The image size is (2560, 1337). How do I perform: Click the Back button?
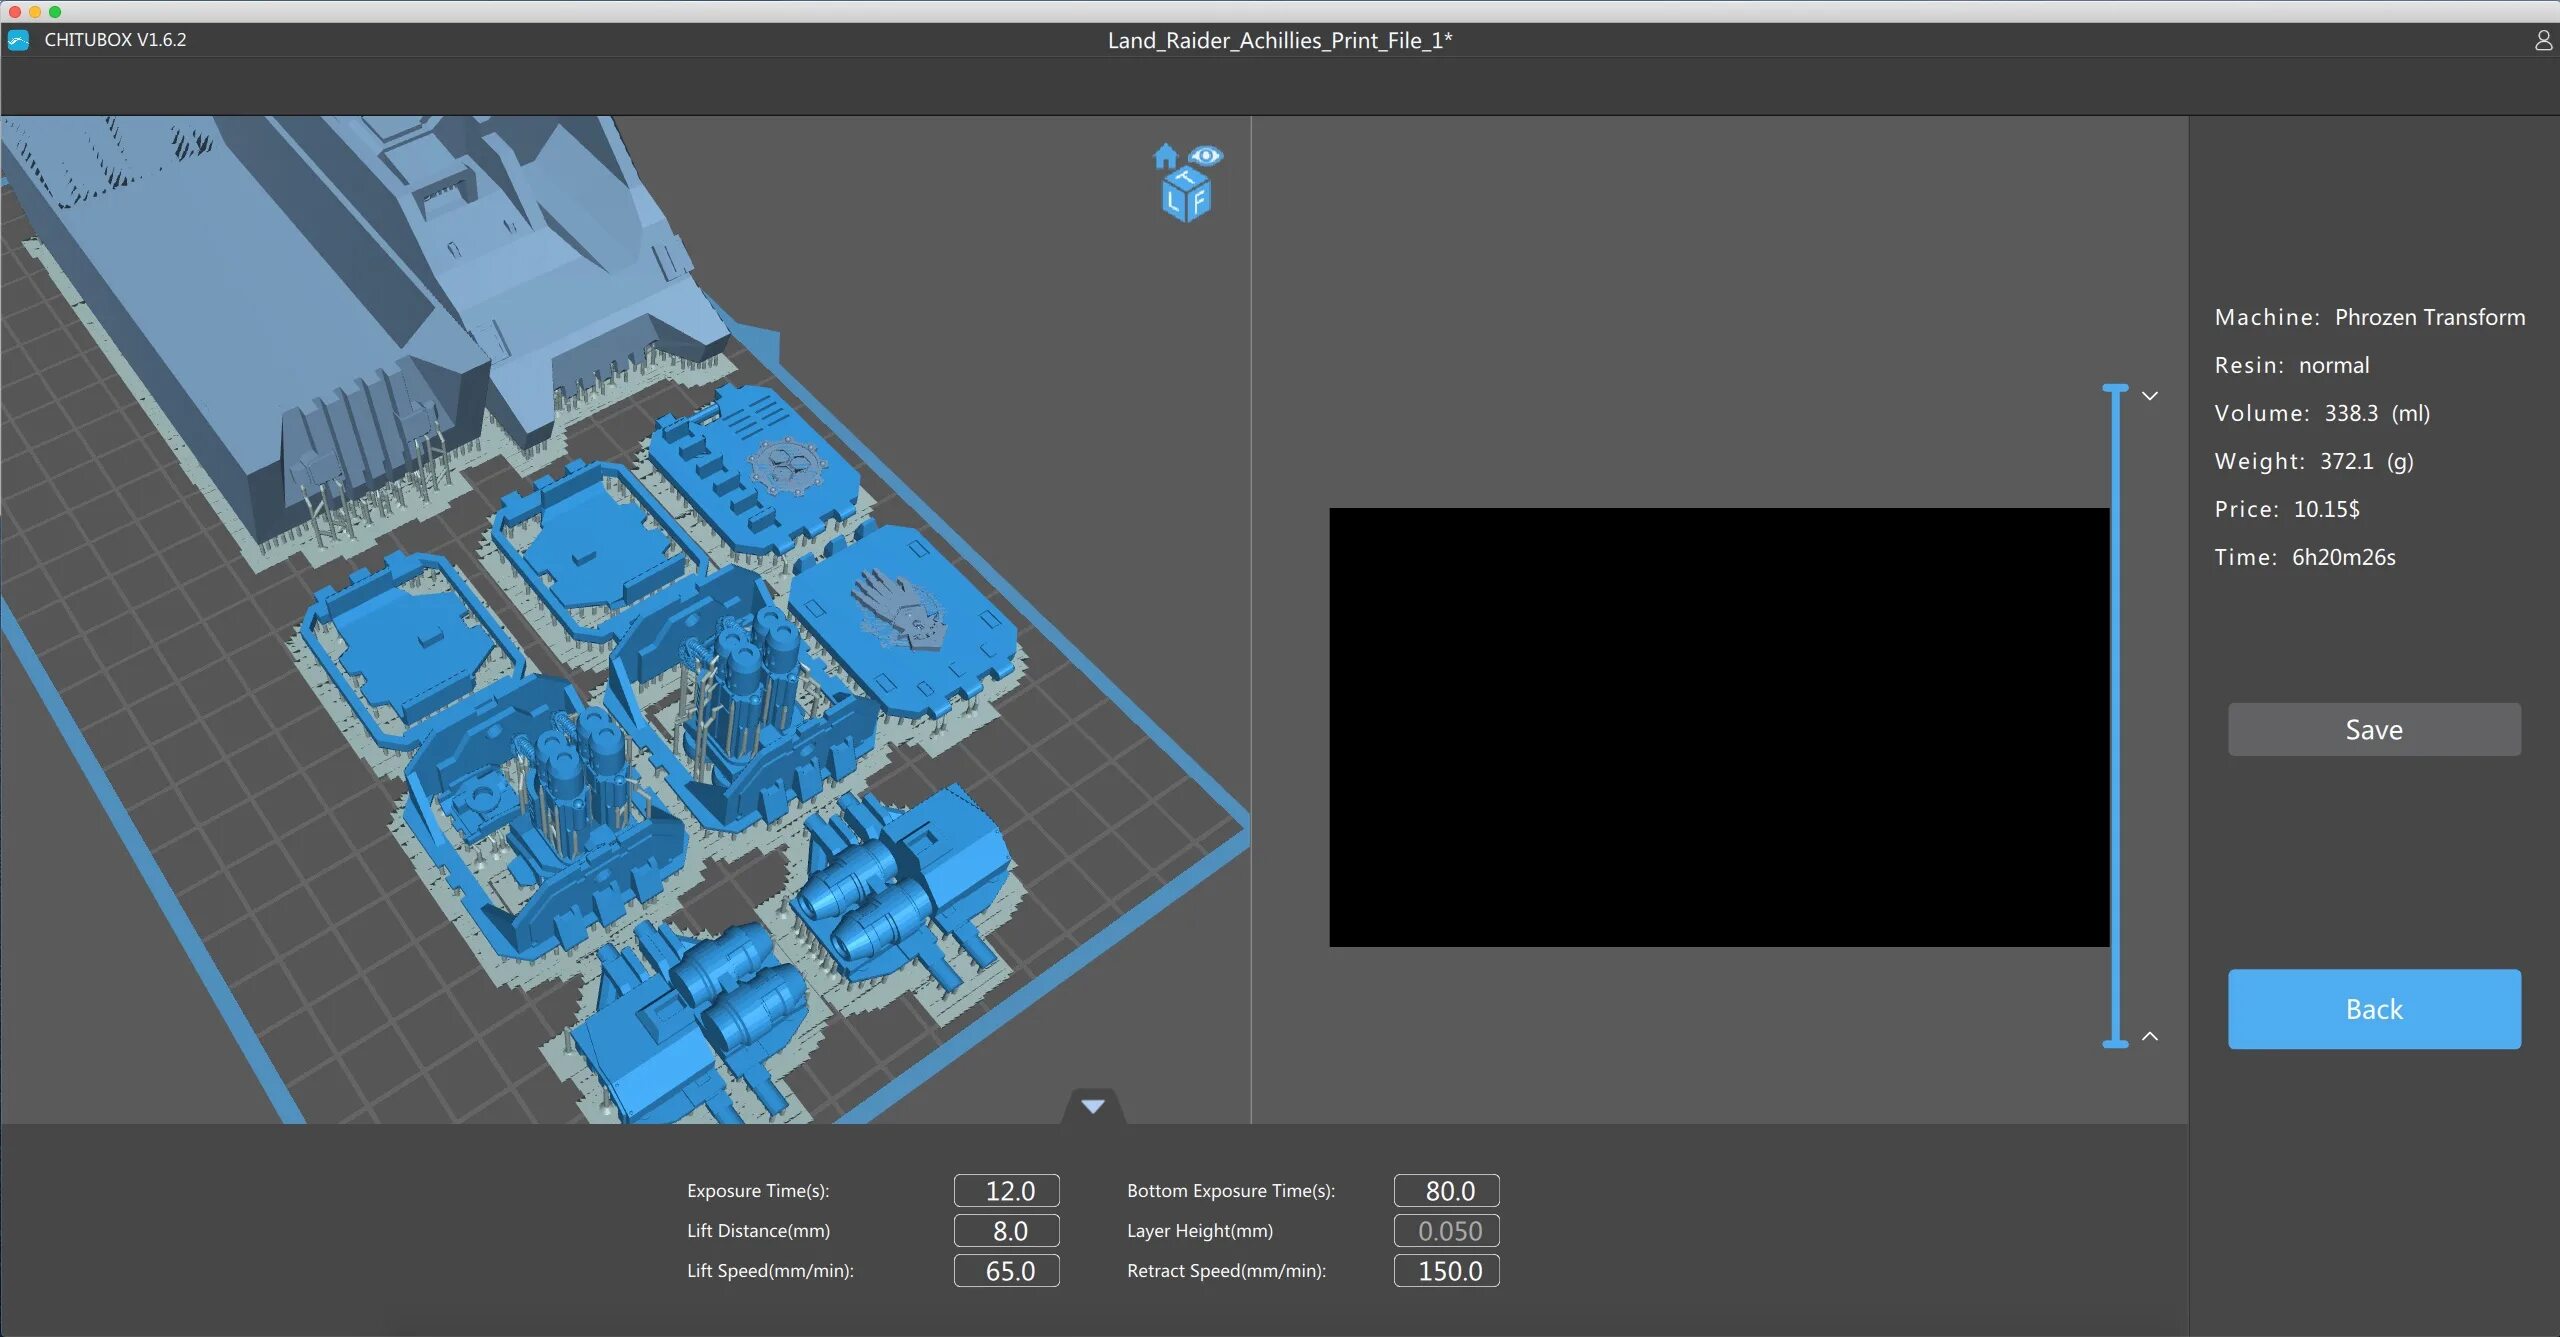point(2374,1009)
